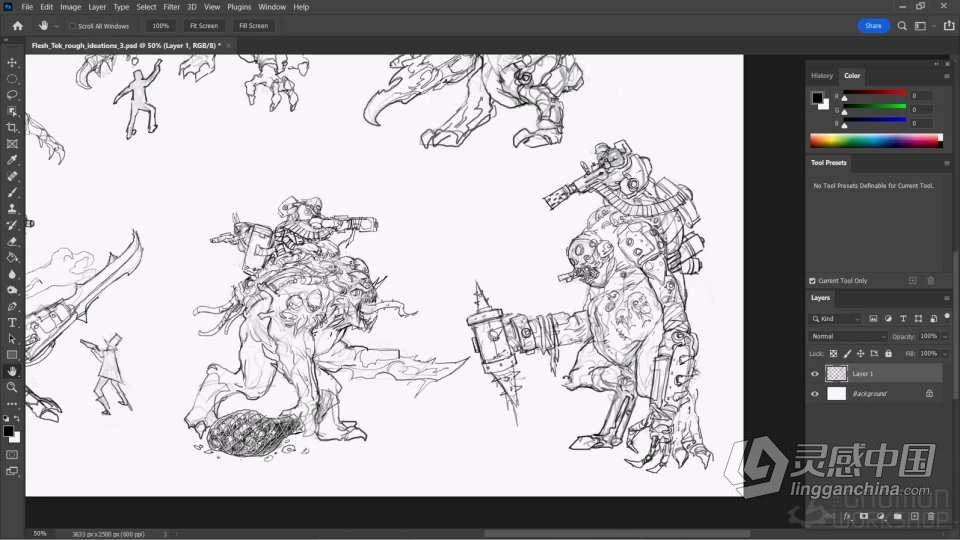This screenshot has width=960, height=540.
Task: Select the Rectangle shape tool
Action: click(12, 355)
